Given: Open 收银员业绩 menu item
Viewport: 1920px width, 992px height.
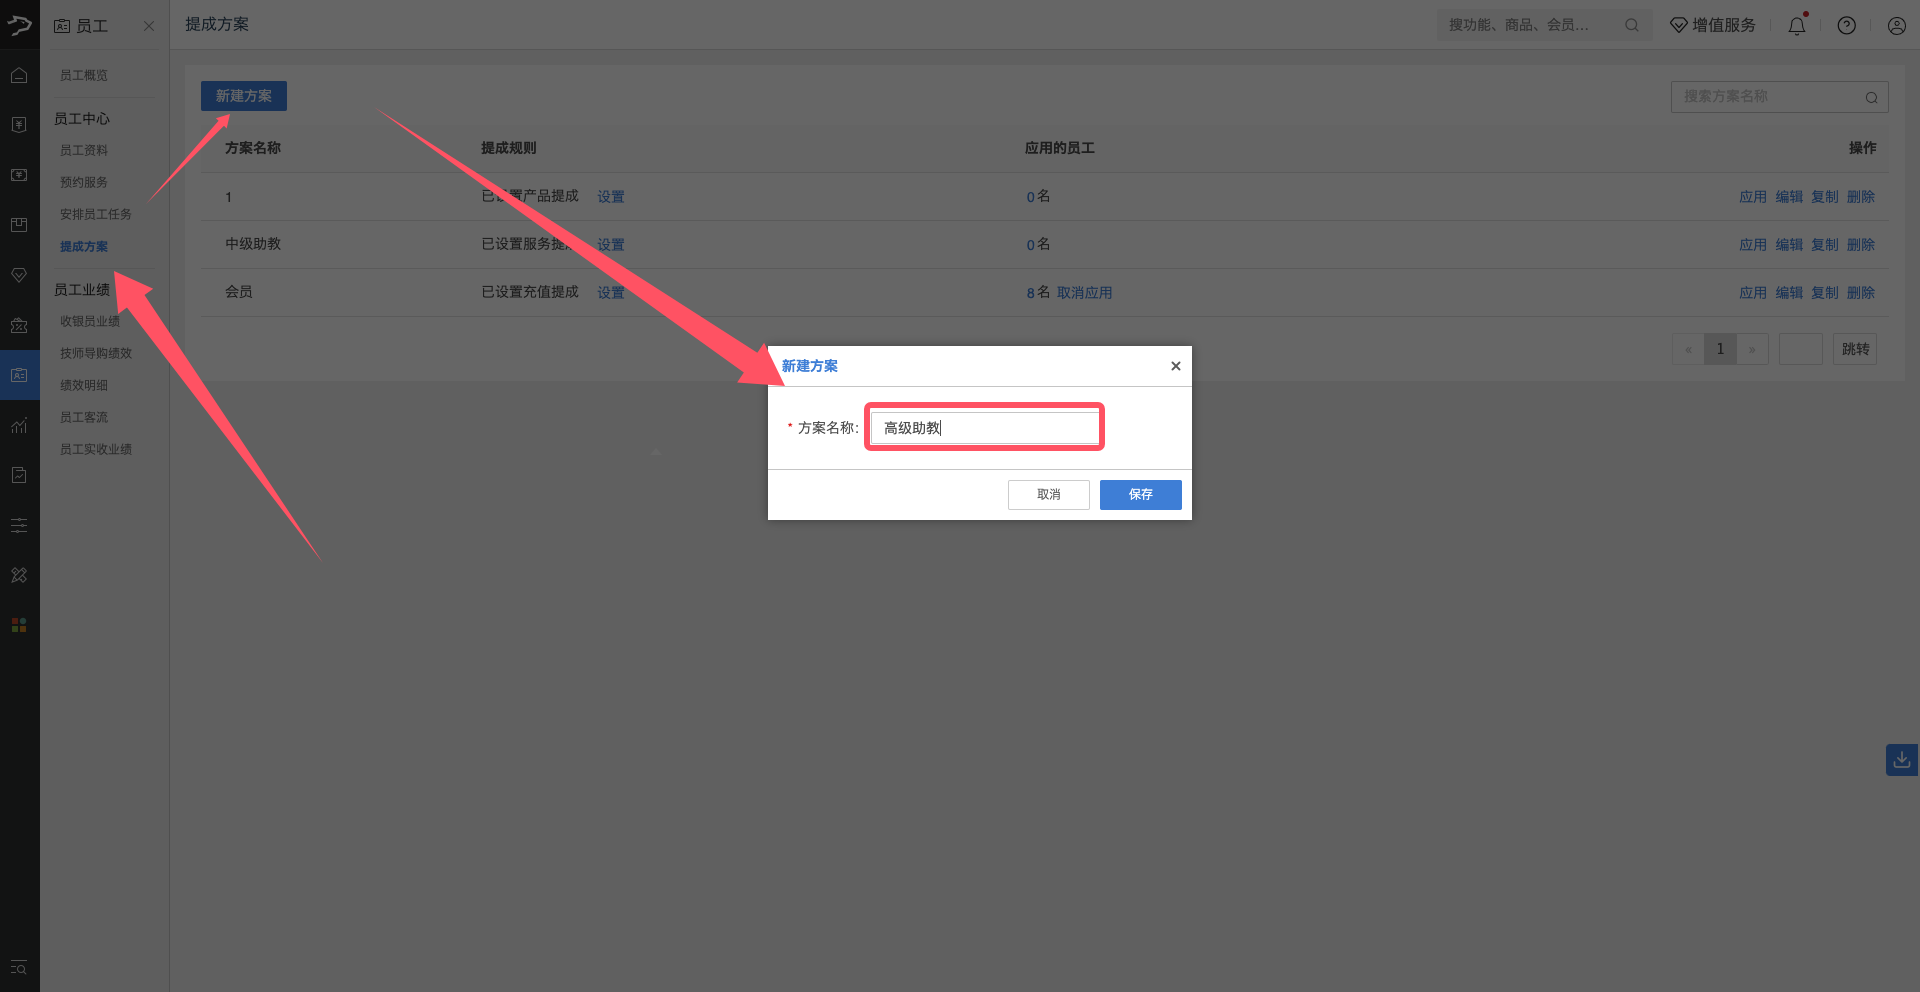Looking at the screenshot, I should pos(90,321).
